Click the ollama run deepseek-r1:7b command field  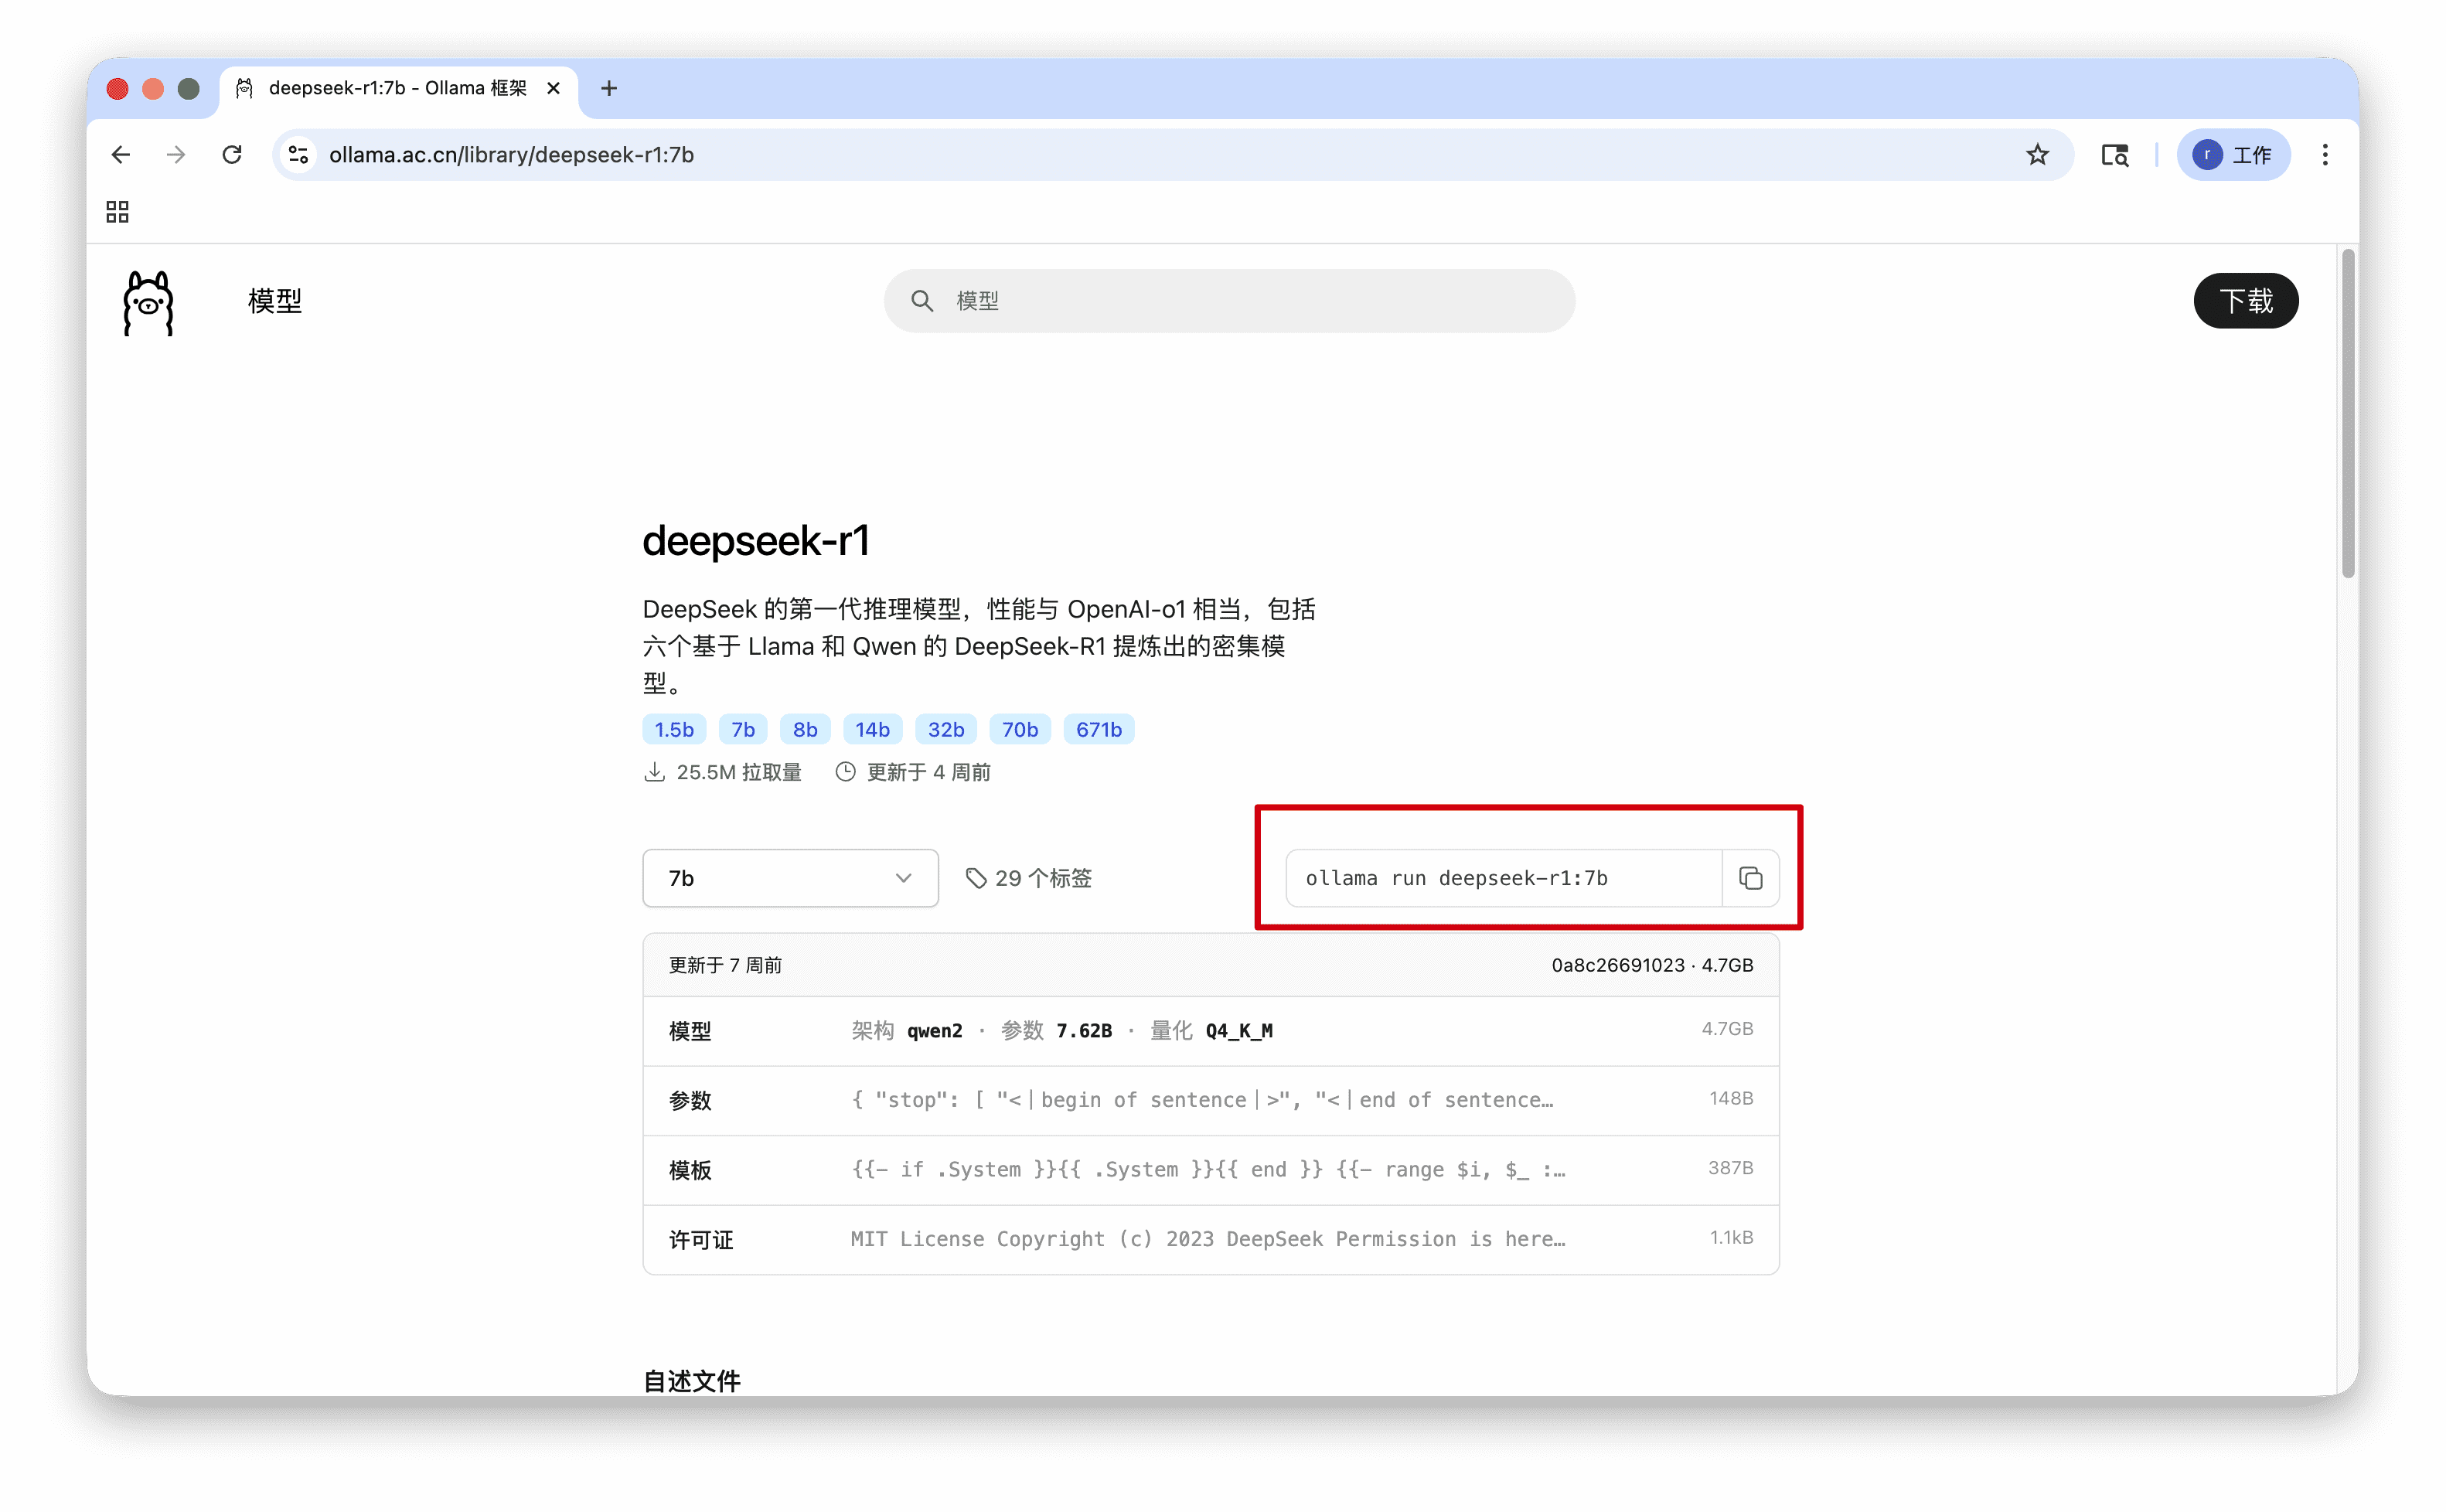pos(1503,878)
